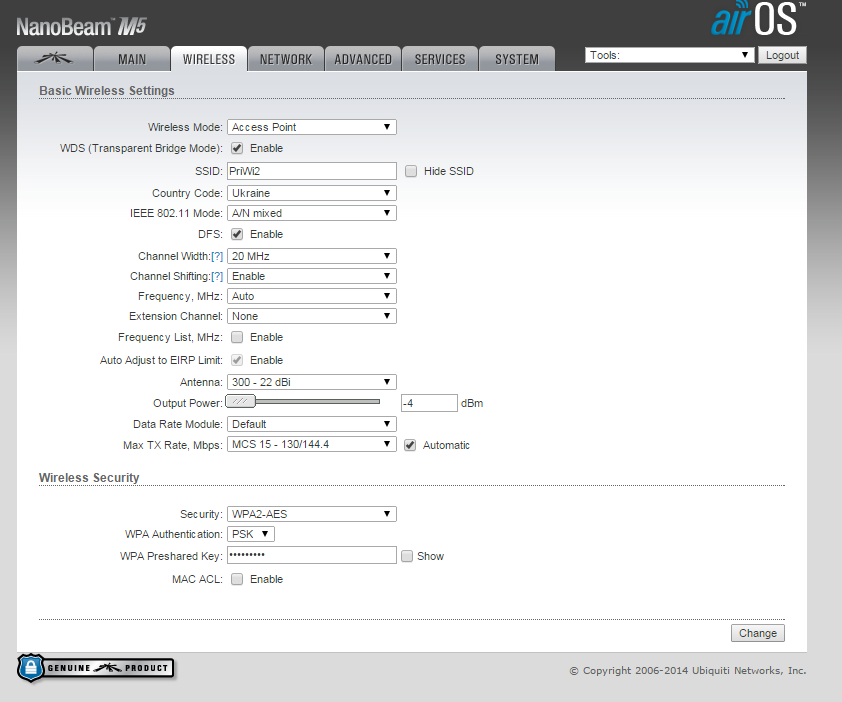Open the Antenna dropdown
This screenshot has width=842, height=702.
click(311, 382)
